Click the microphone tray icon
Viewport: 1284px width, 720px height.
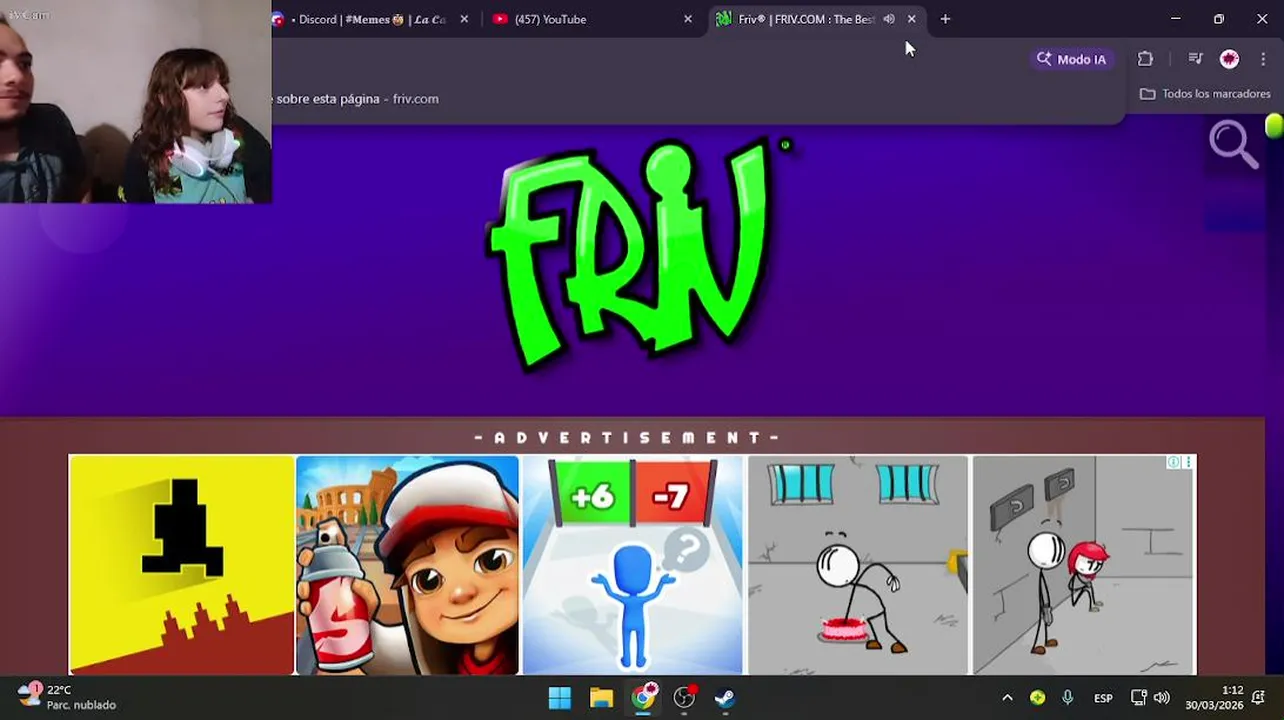(x=1067, y=698)
